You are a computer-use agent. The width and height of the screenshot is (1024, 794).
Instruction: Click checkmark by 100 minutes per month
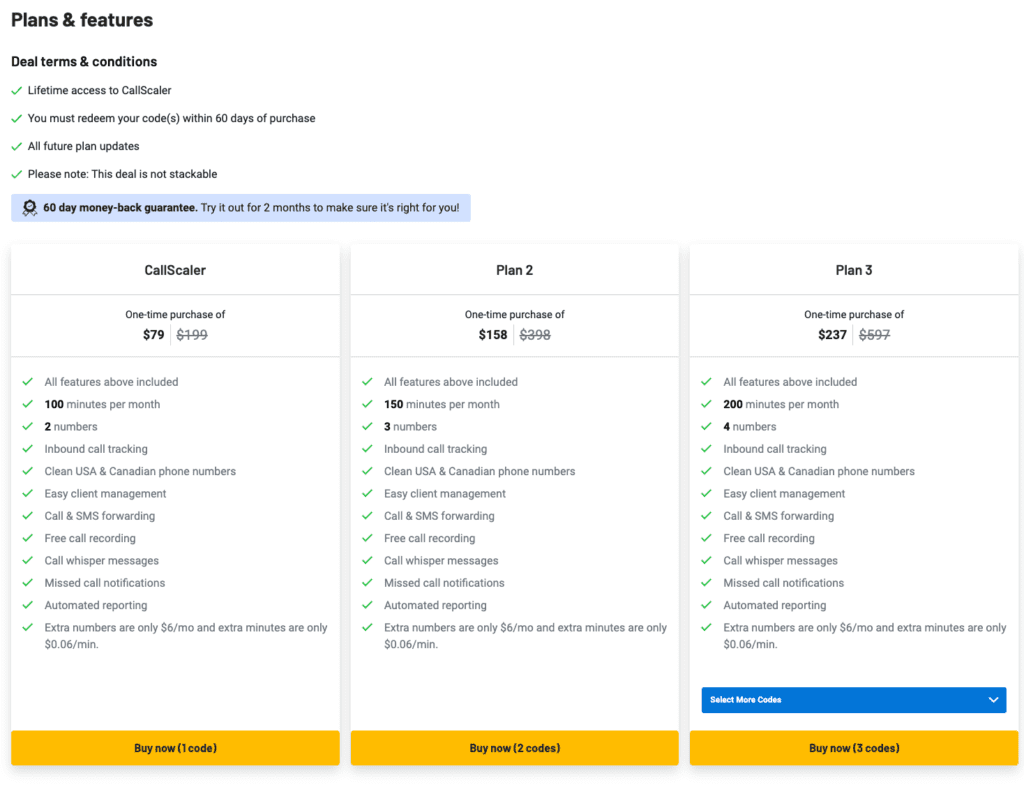point(27,404)
